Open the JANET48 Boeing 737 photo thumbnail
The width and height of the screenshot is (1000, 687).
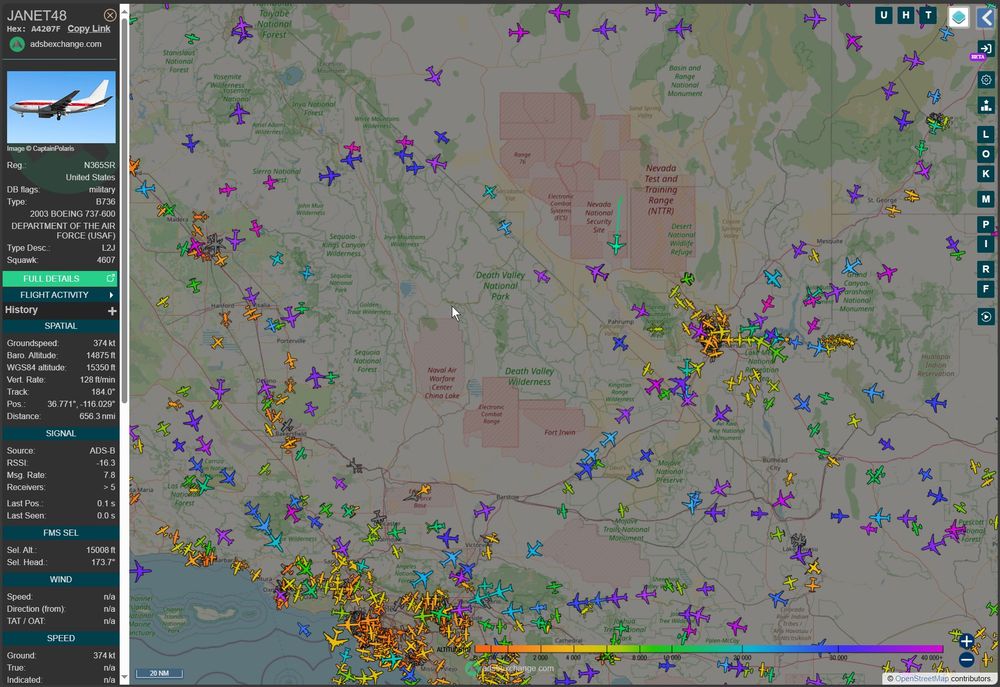(x=61, y=107)
